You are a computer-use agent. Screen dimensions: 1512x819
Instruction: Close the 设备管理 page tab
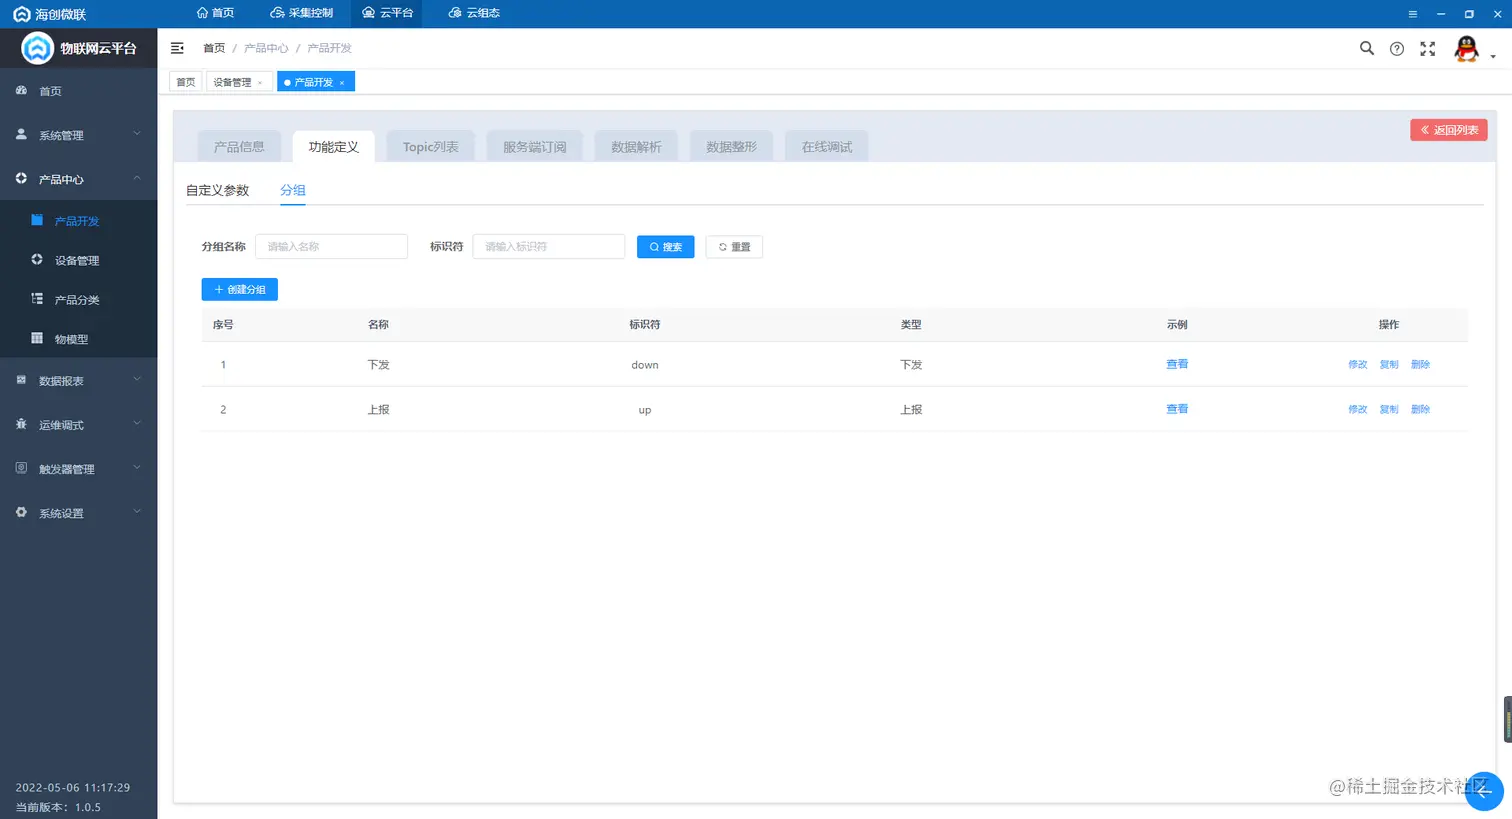(260, 83)
